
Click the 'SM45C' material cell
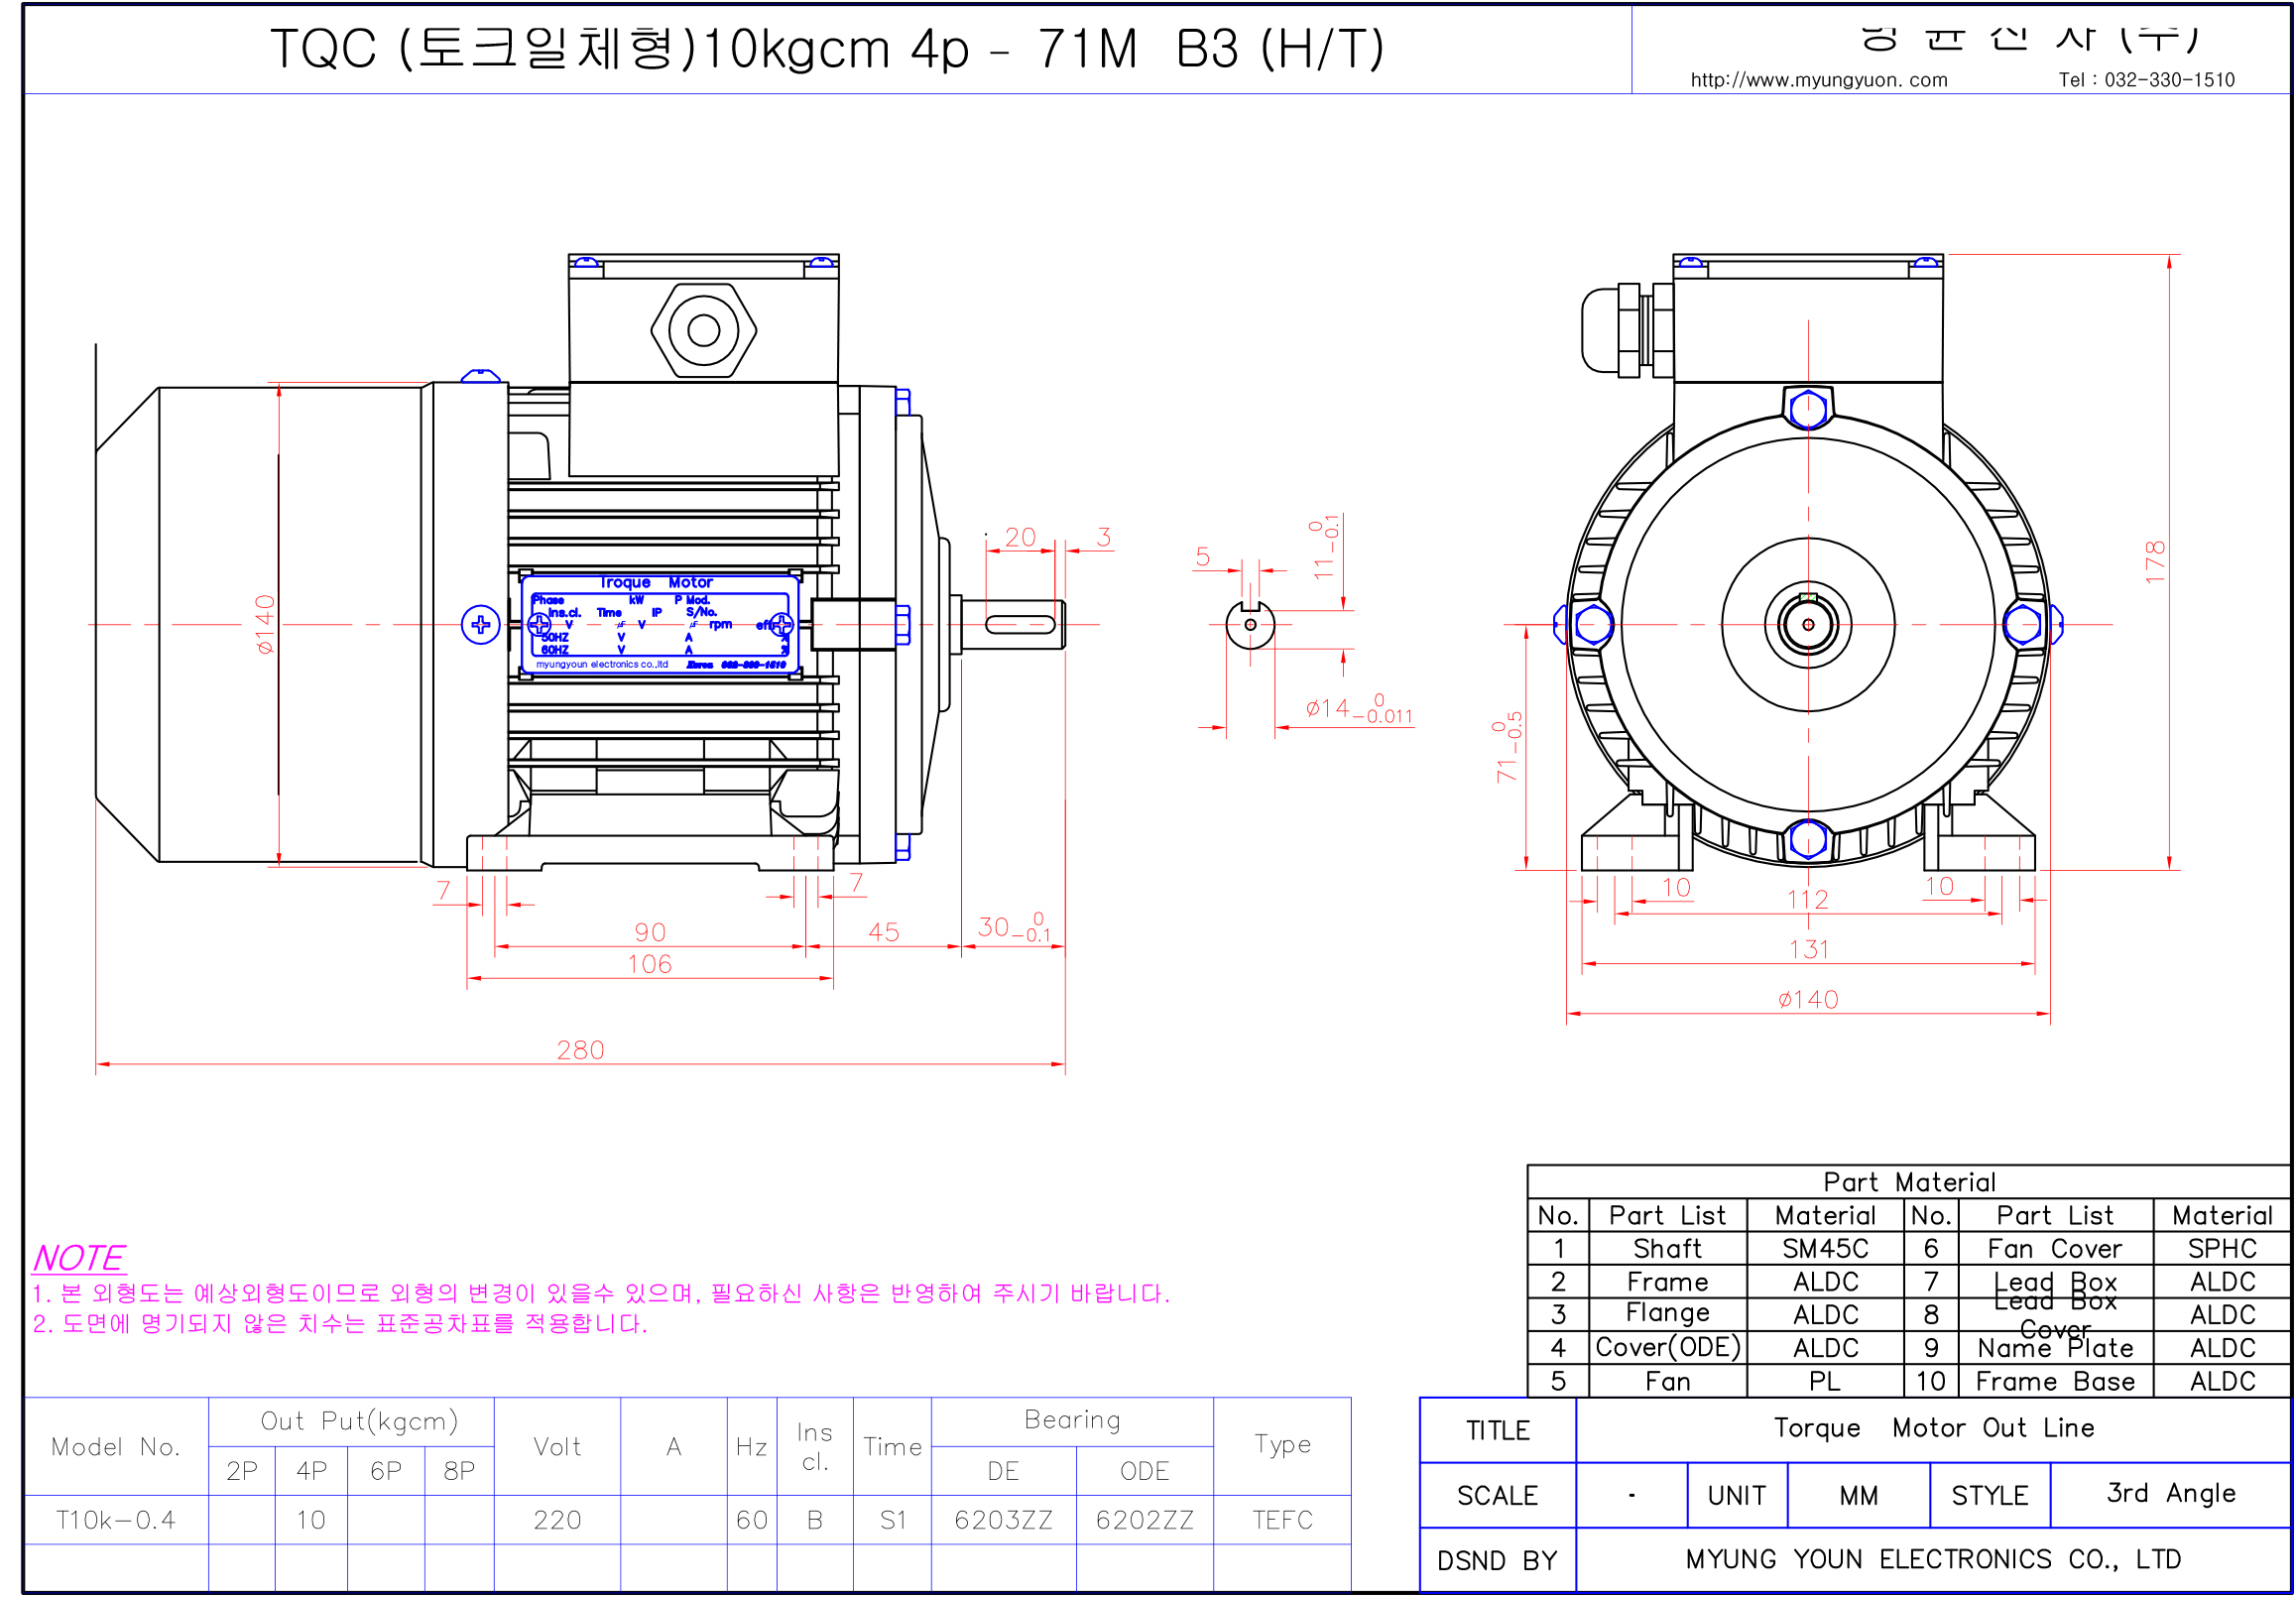[1825, 1248]
